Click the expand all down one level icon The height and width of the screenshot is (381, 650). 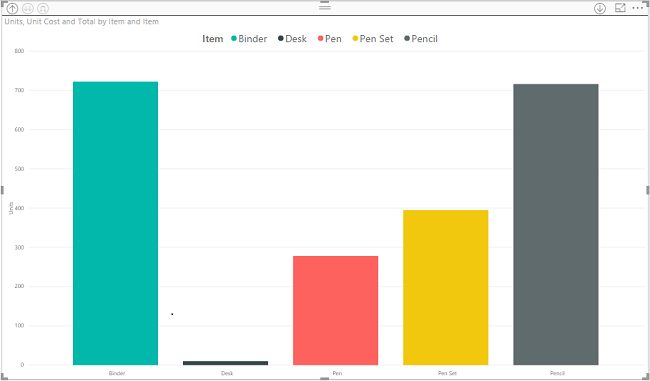tap(43, 8)
